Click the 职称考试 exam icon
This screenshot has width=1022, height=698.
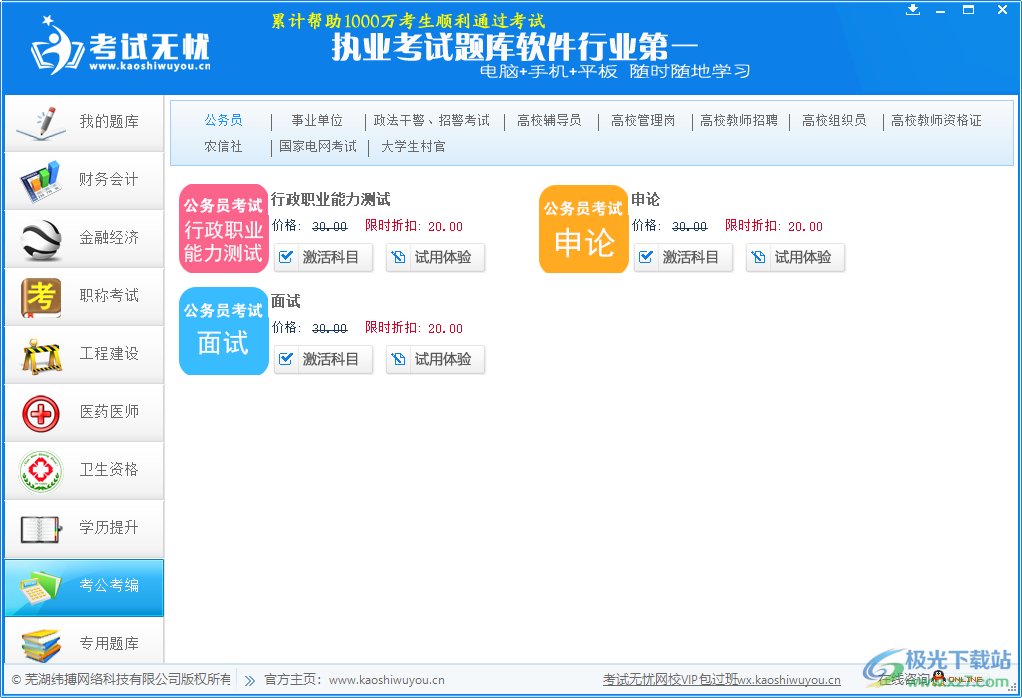(x=40, y=296)
